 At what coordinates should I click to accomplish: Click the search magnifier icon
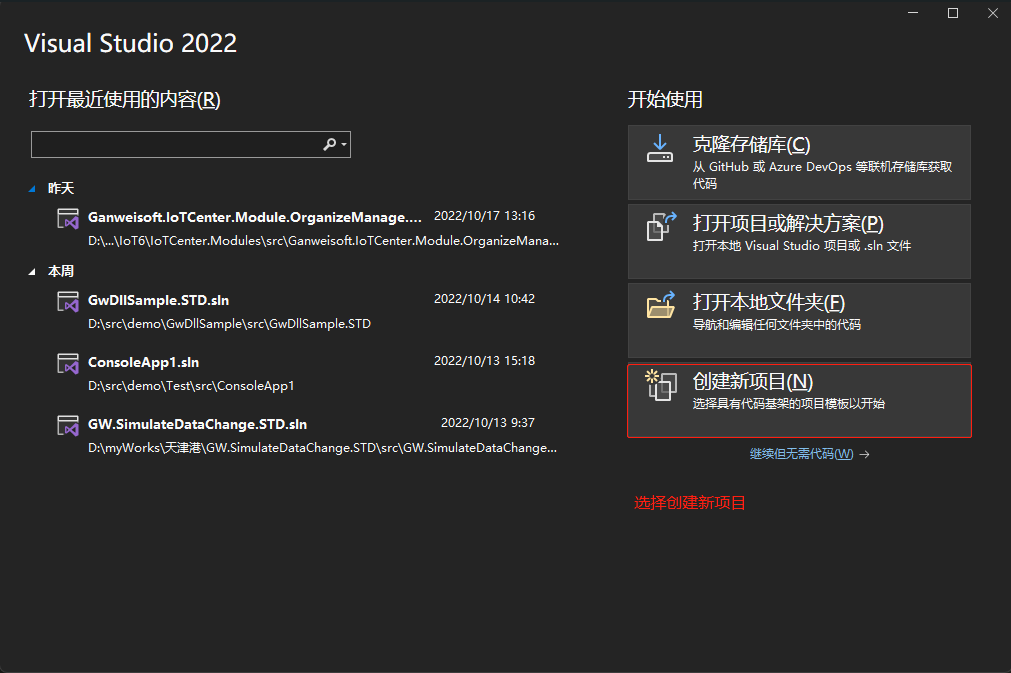click(329, 144)
